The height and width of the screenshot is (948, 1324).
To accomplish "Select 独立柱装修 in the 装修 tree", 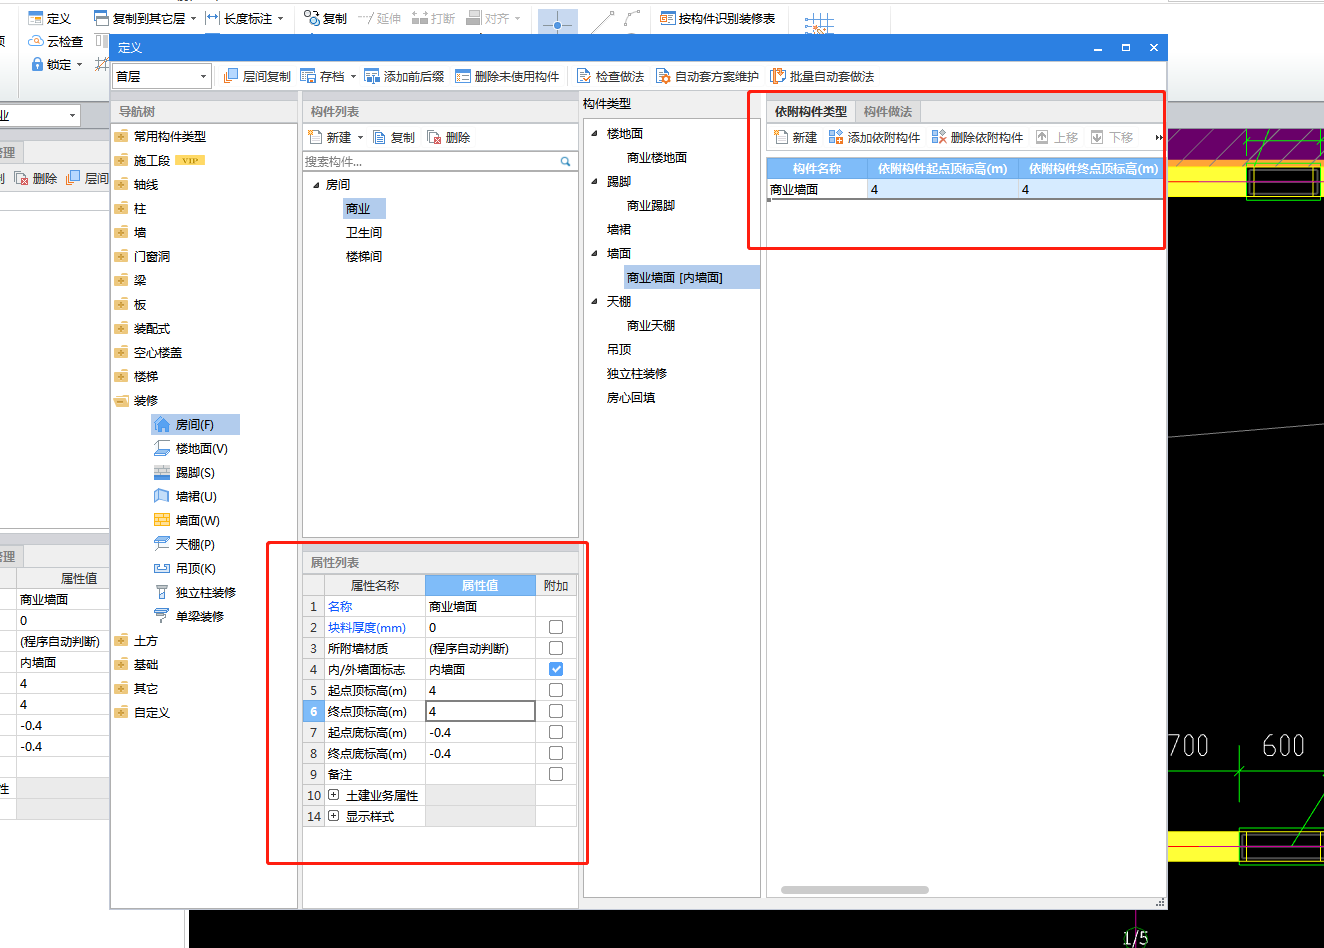I will (195, 593).
